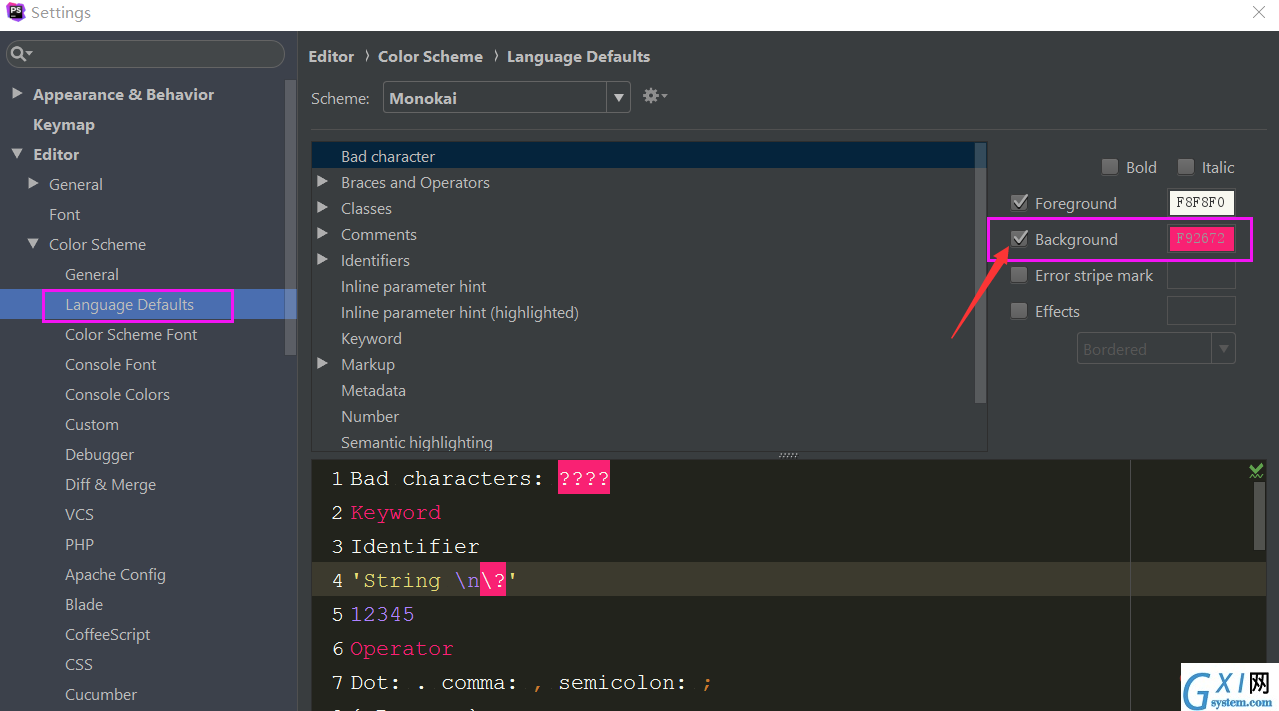Uncheck the Background checkbox
Image resolution: width=1279 pixels, height=711 pixels.
(1019, 239)
